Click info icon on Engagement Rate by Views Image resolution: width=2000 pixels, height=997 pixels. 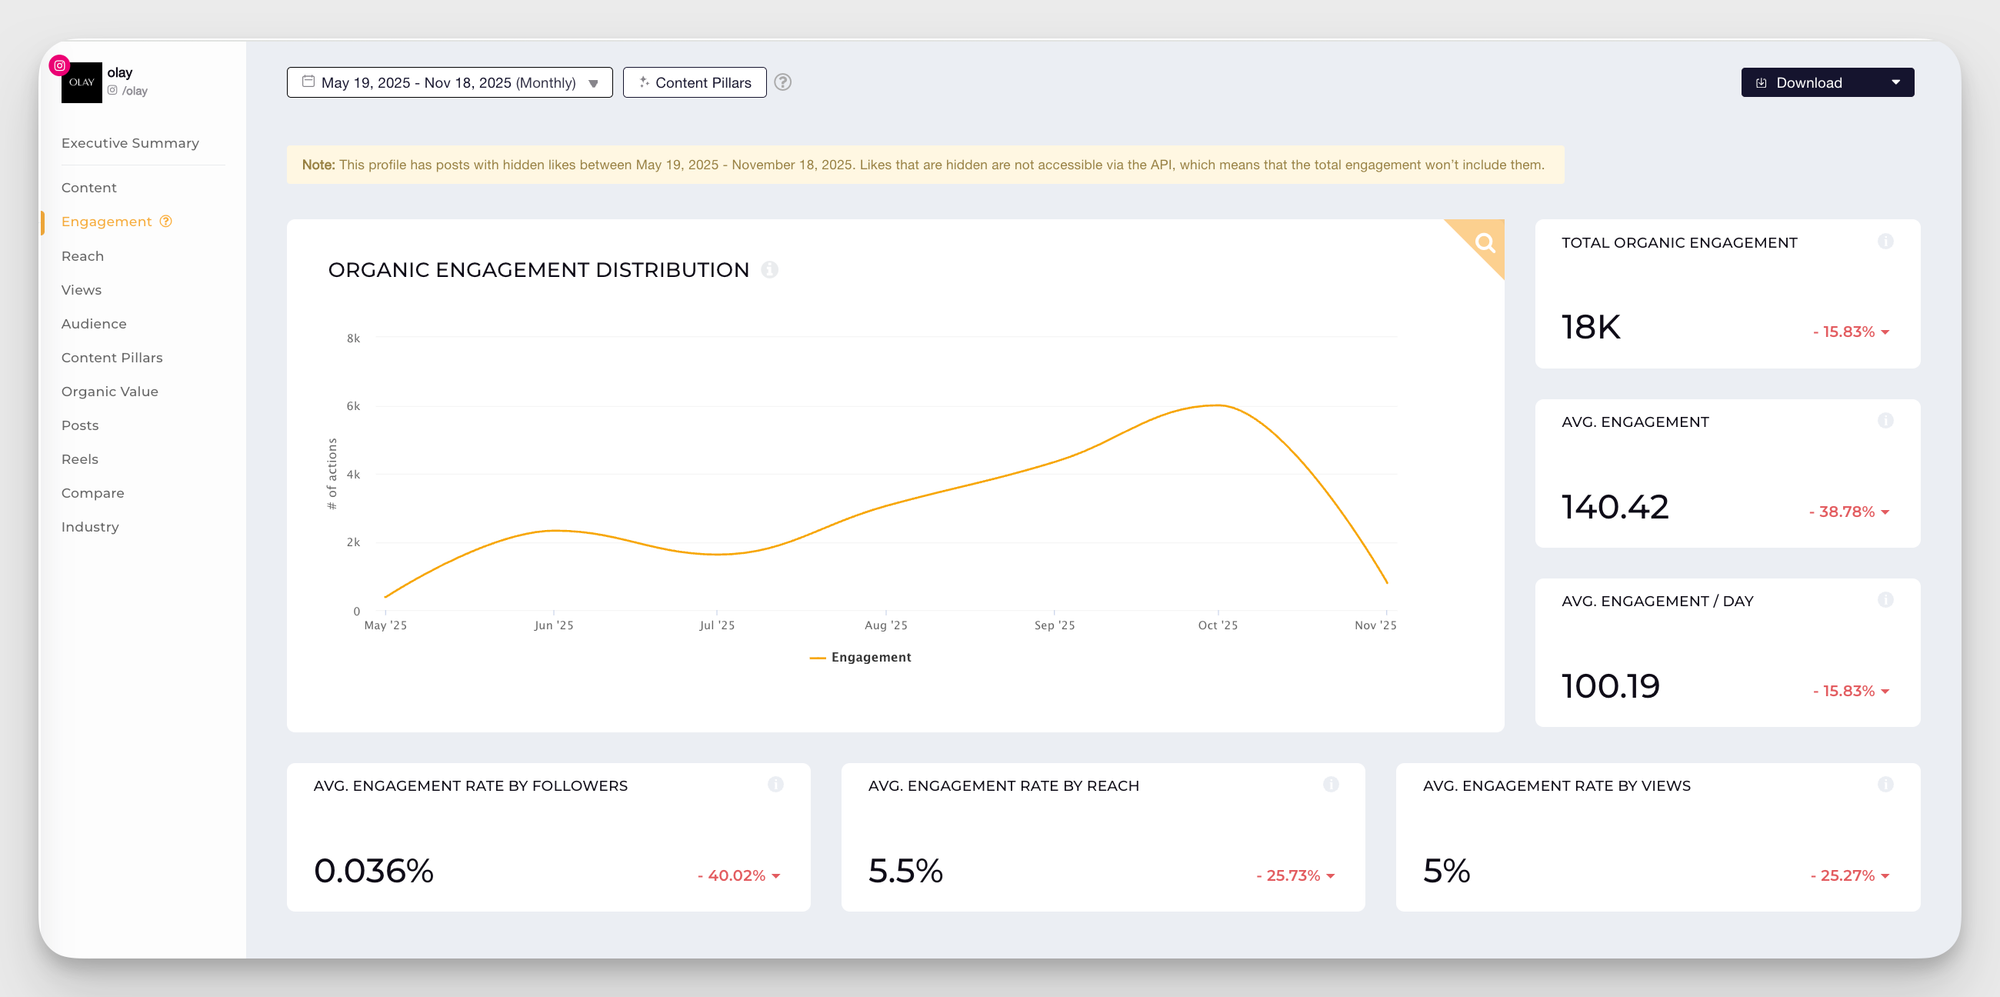click(1885, 785)
